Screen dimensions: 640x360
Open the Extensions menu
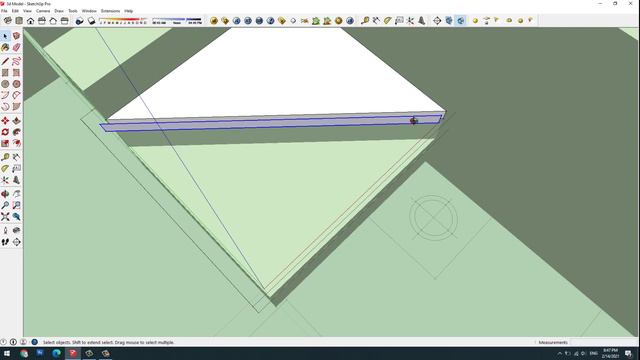click(110, 11)
